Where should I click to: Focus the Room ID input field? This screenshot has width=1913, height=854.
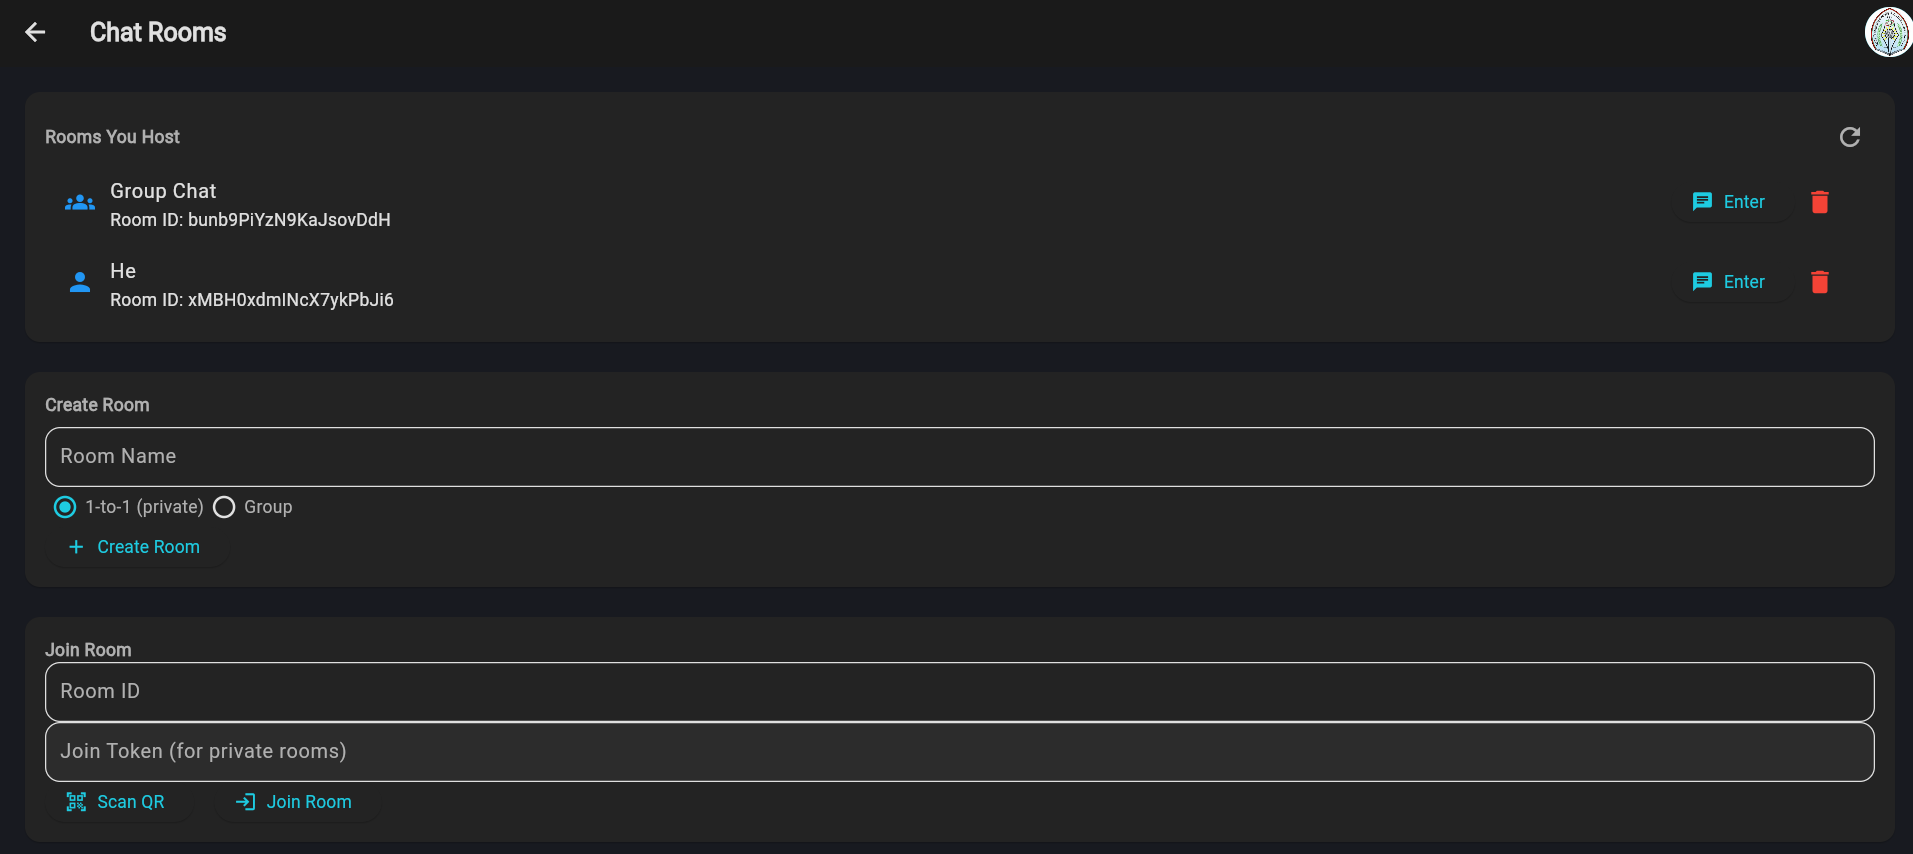pos(959,692)
